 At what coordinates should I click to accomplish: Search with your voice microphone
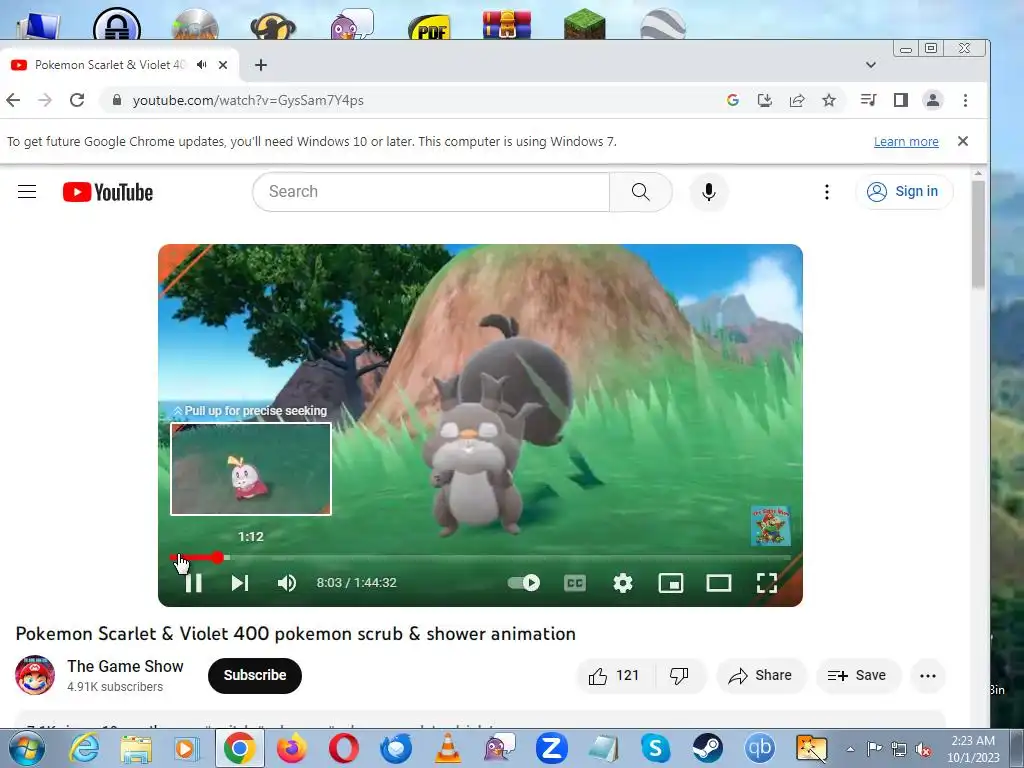[x=709, y=192]
